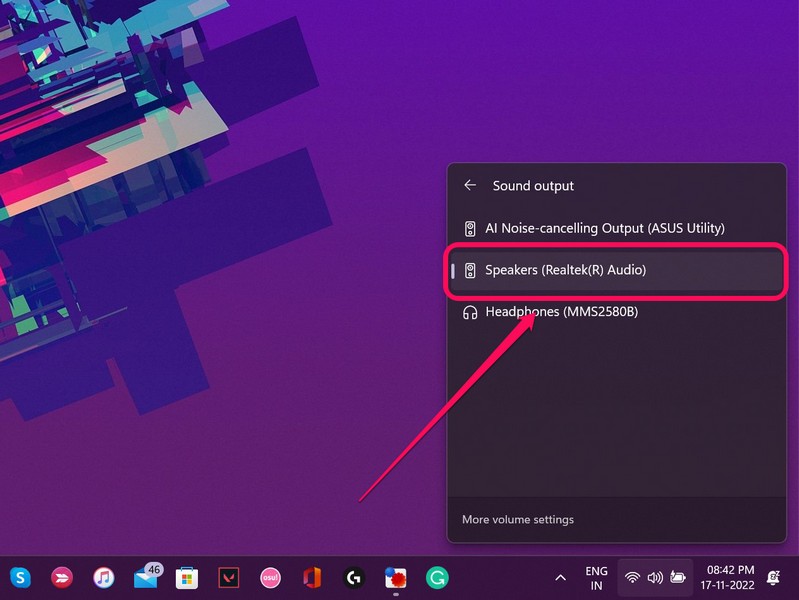Open osu! from the taskbar
The height and width of the screenshot is (600, 799).
[x=270, y=577]
